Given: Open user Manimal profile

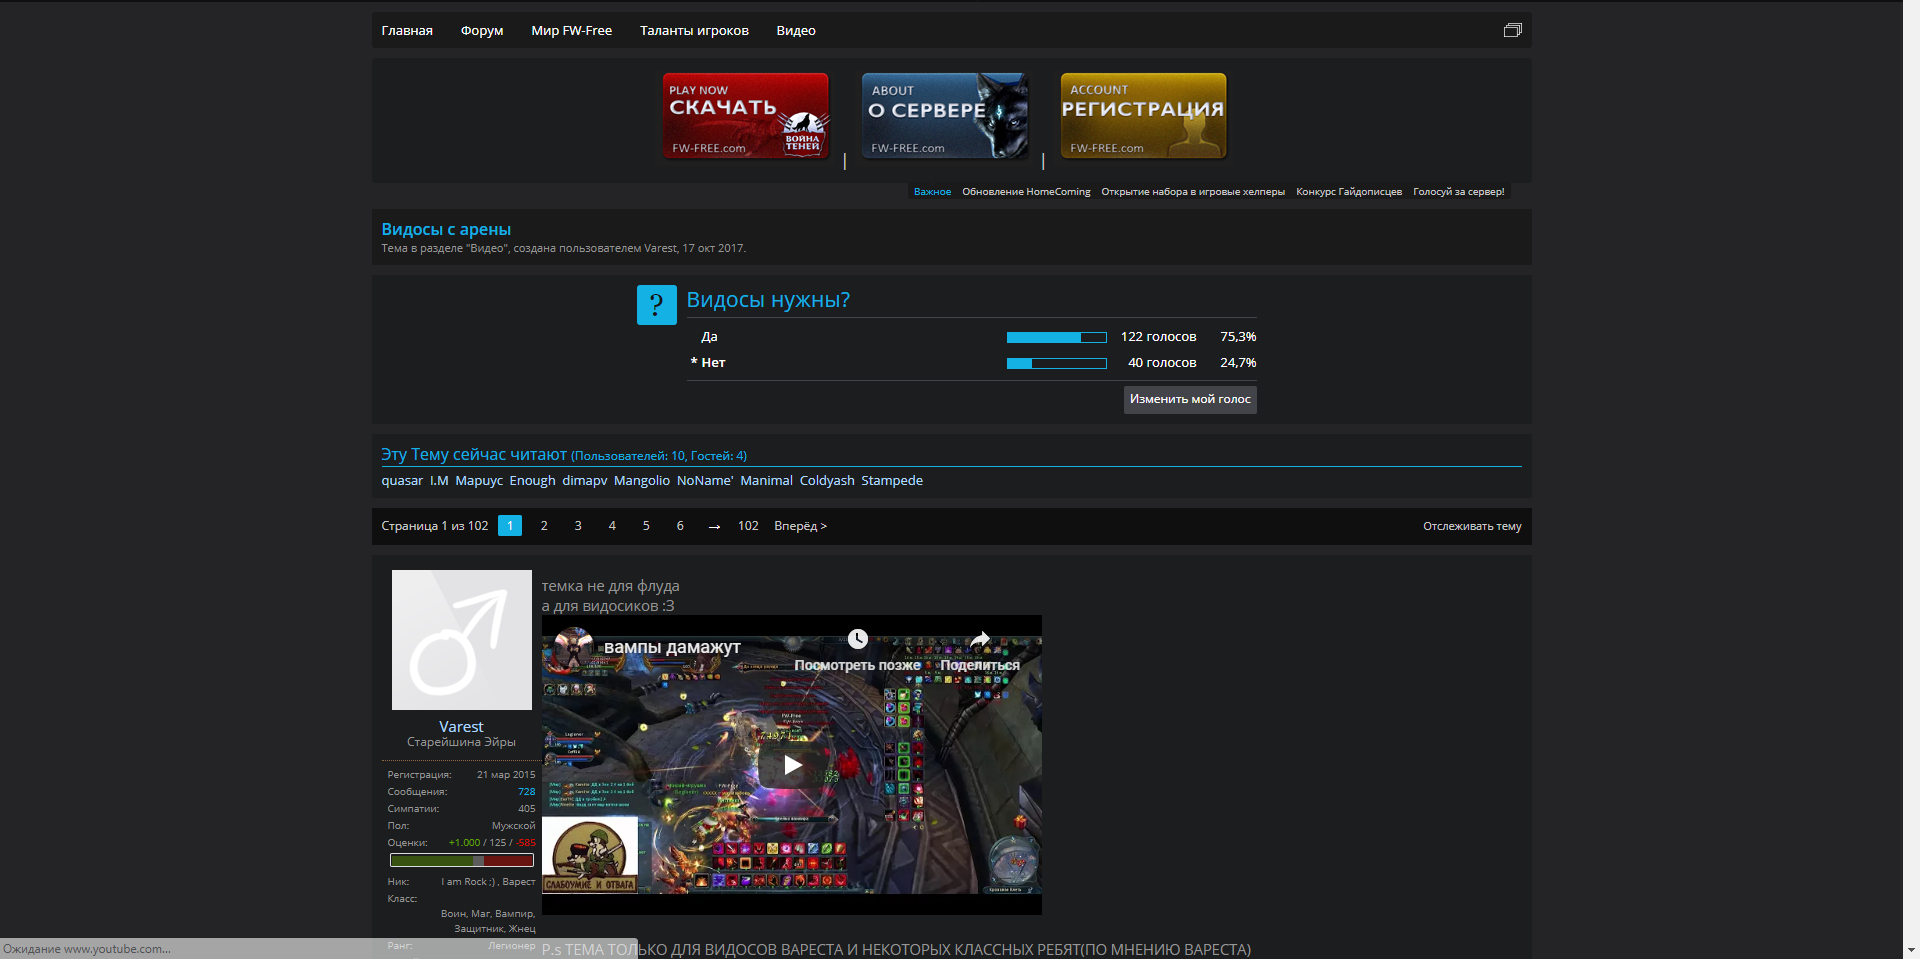Looking at the screenshot, I should click(766, 481).
